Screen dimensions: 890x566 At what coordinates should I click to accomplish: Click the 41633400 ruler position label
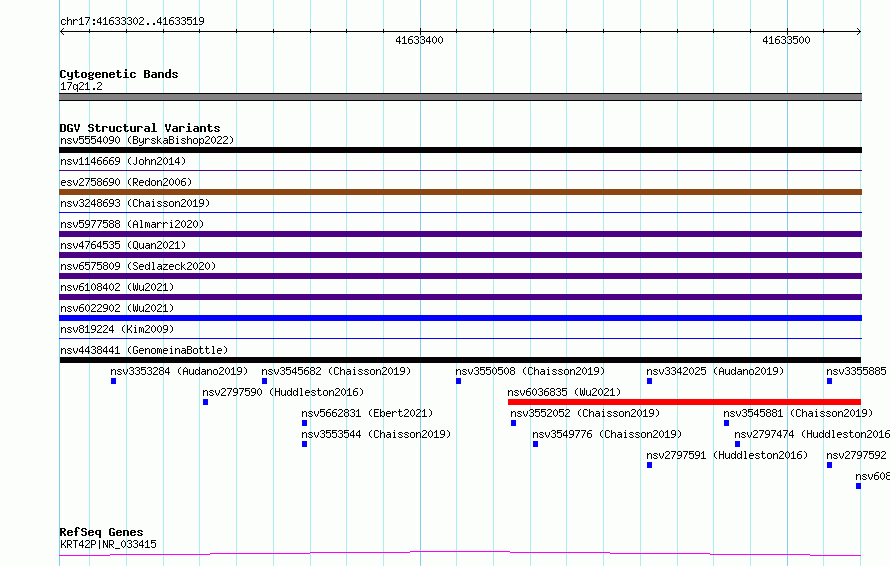[x=419, y=40]
